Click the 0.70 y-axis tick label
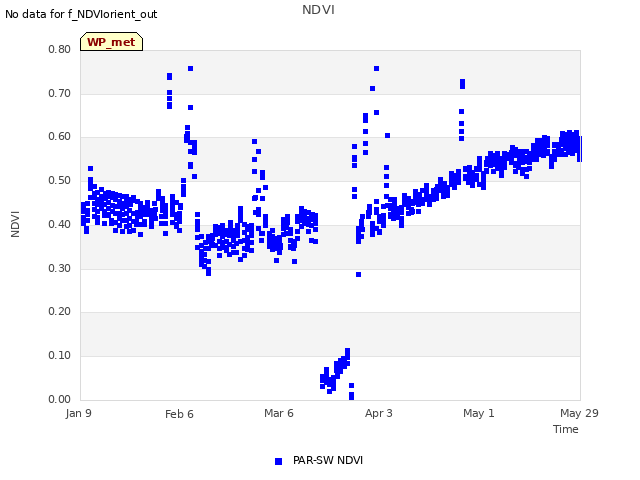The height and width of the screenshot is (480, 640). (x=60, y=93)
